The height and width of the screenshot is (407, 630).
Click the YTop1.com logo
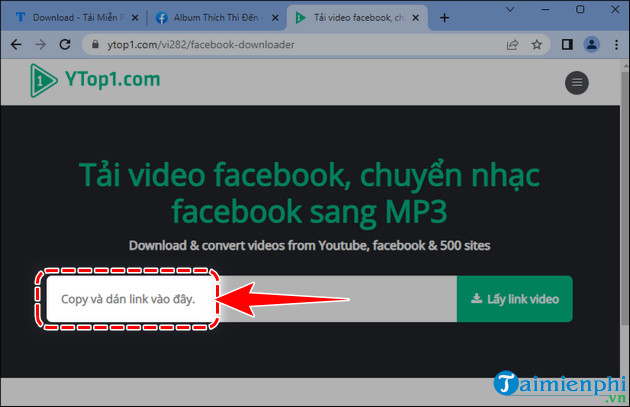pyautogui.click(x=95, y=80)
